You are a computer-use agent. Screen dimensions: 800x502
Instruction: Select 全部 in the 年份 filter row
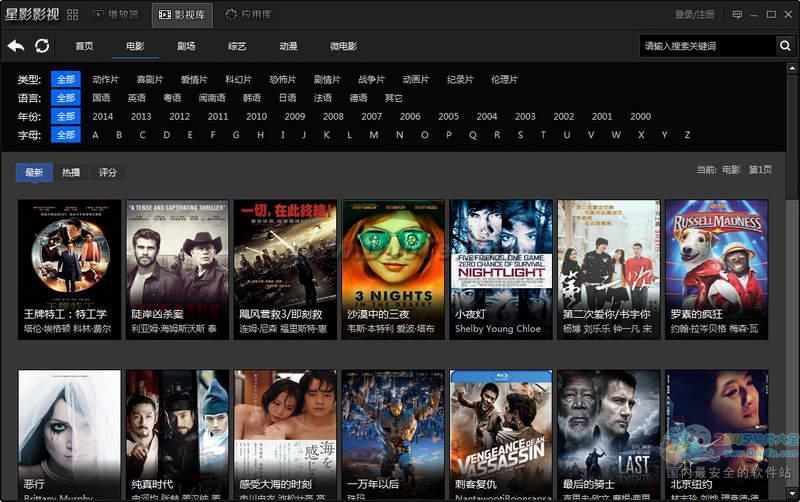(x=66, y=116)
